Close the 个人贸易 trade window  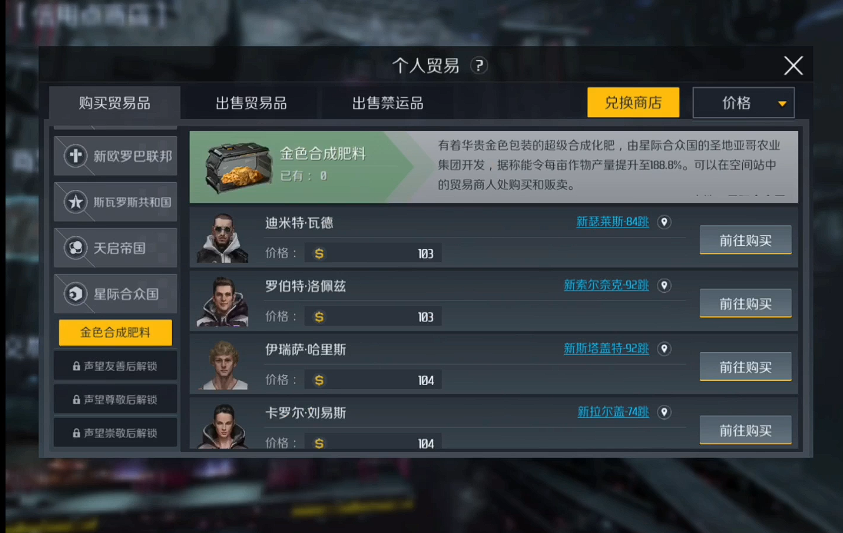point(793,66)
